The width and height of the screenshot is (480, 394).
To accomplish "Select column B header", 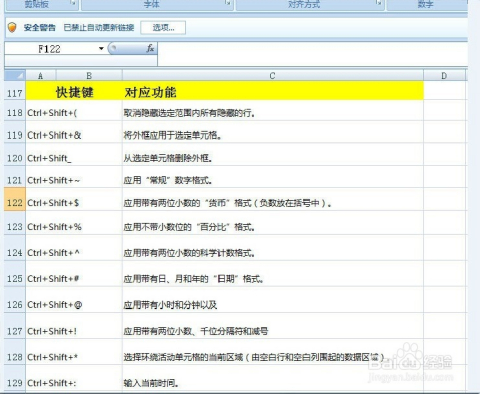I will click(89, 76).
